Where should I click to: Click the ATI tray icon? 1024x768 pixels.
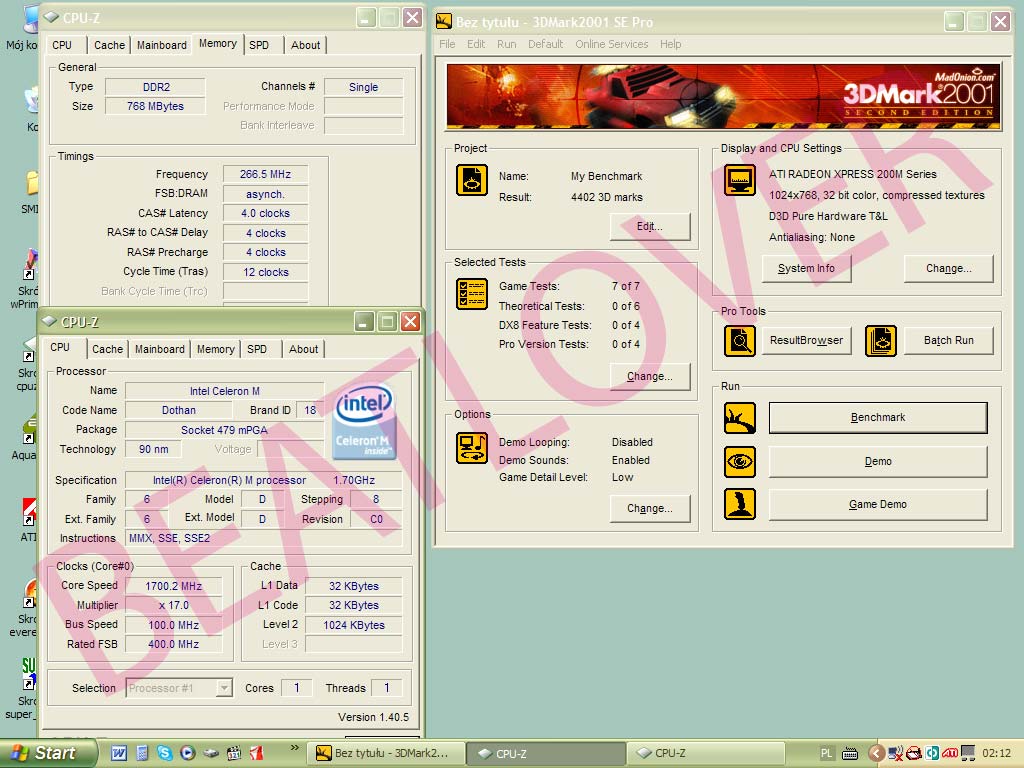click(950, 754)
